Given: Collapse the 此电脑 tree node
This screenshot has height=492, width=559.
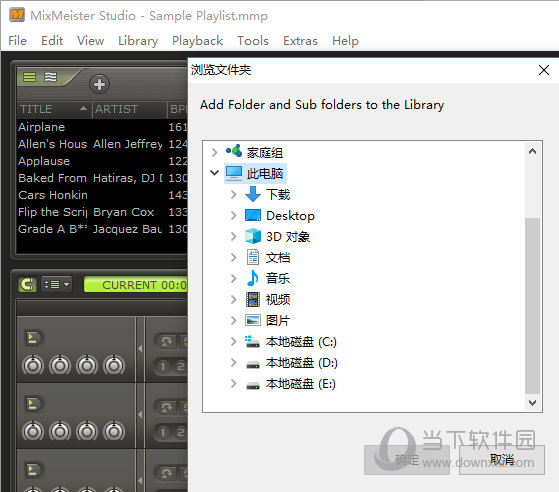Looking at the screenshot, I should [x=214, y=173].
